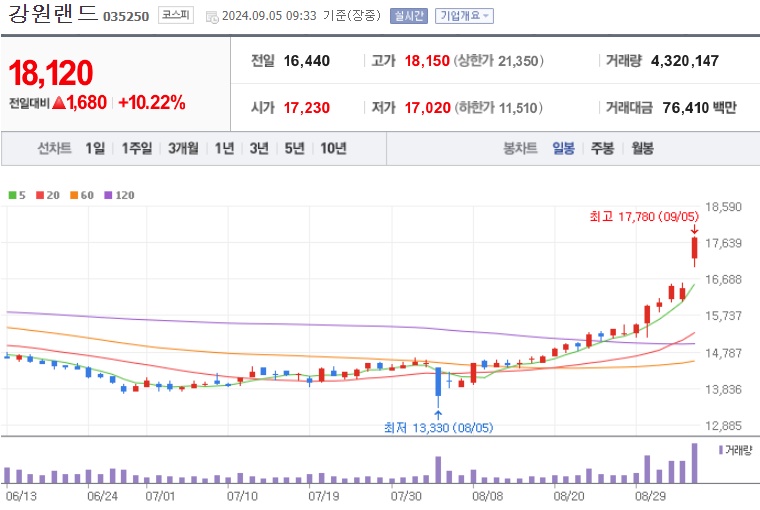This screenshot has width=760, height=510.
Task: Click the 거래대금 value 76,410 백만
Action: [x=699, y=108]
